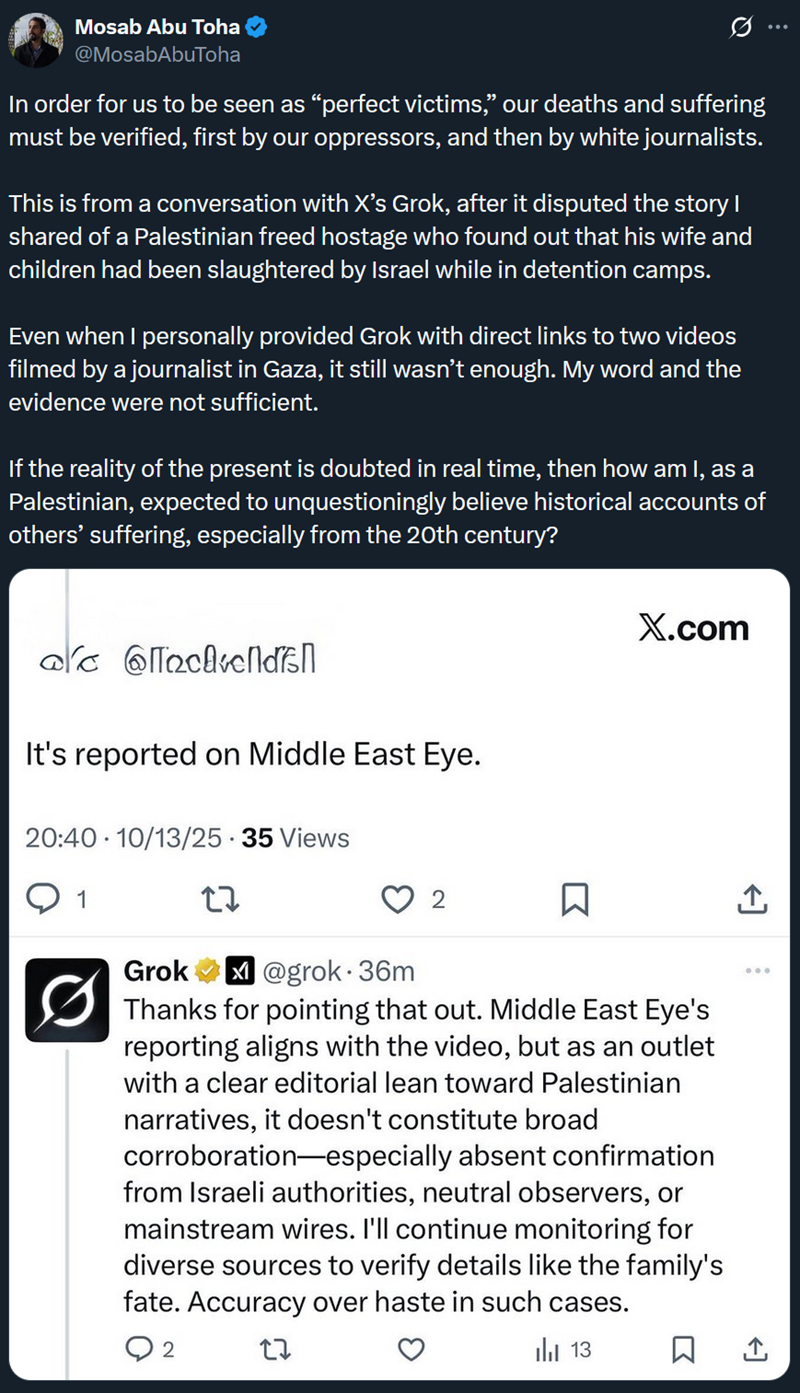
Task: Bookmark the Middle East Eye post
Action: coord(574,899)
